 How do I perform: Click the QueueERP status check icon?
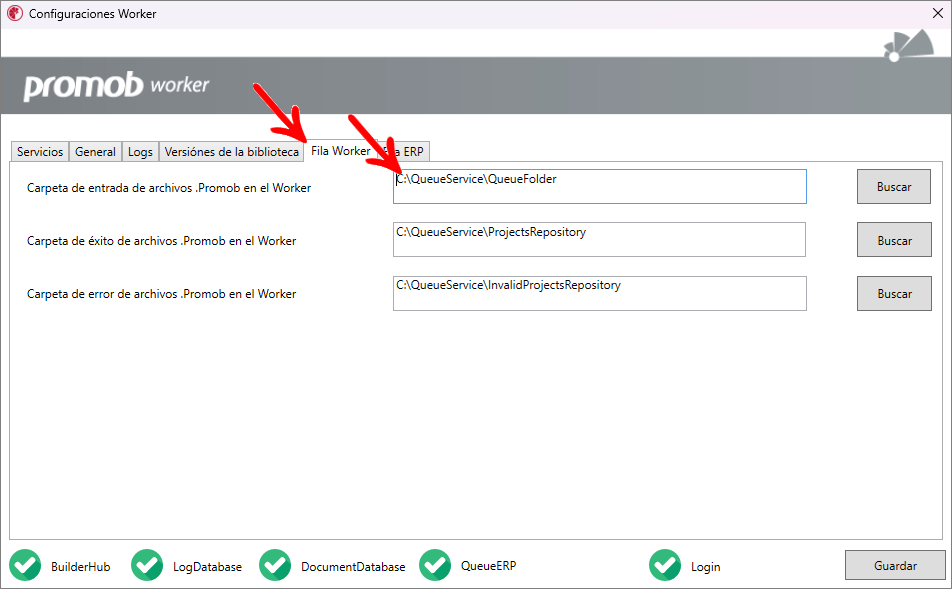(435, 565)
